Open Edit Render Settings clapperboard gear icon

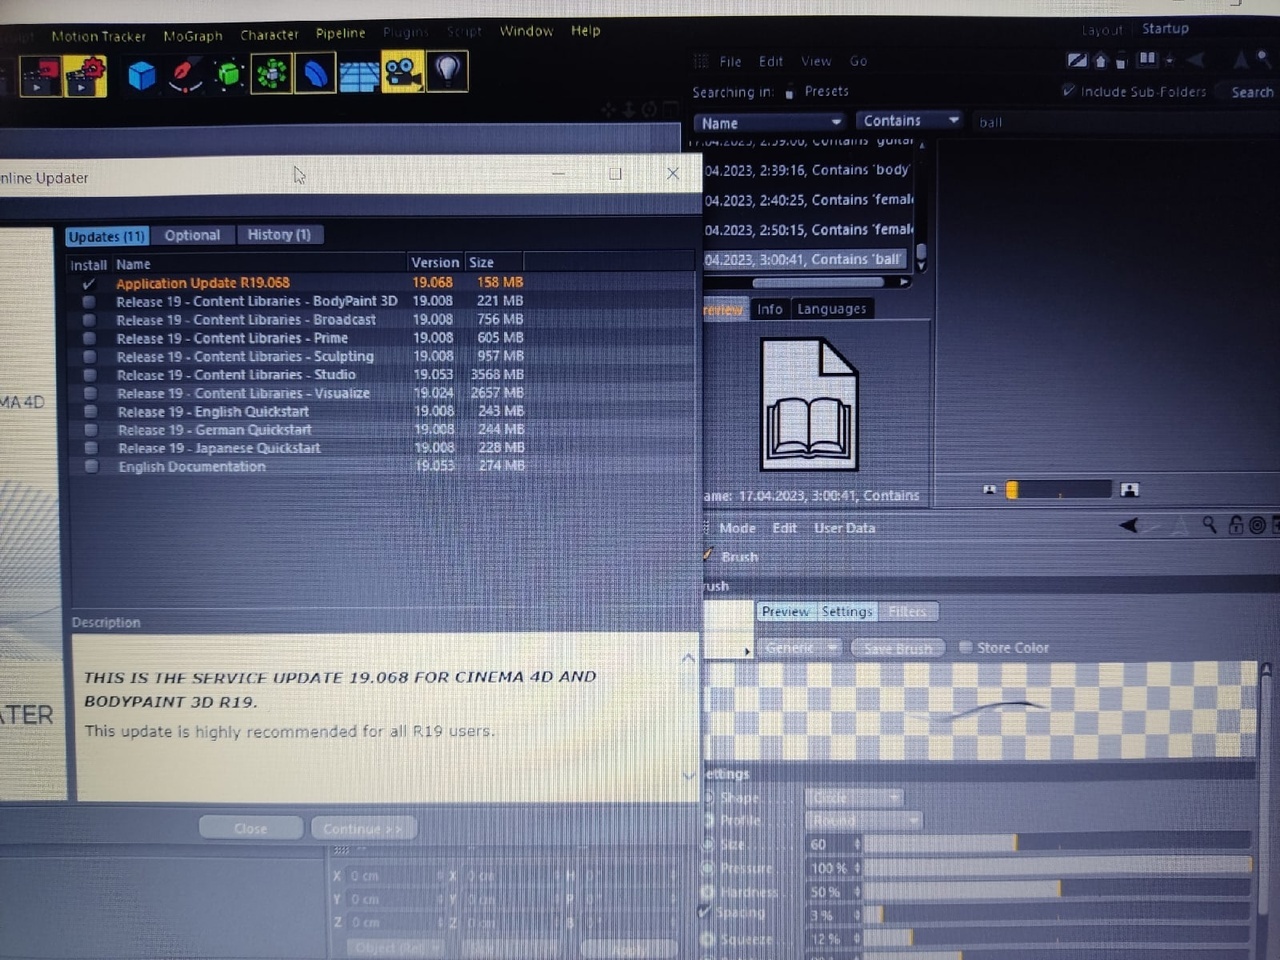tap(85, 76)
